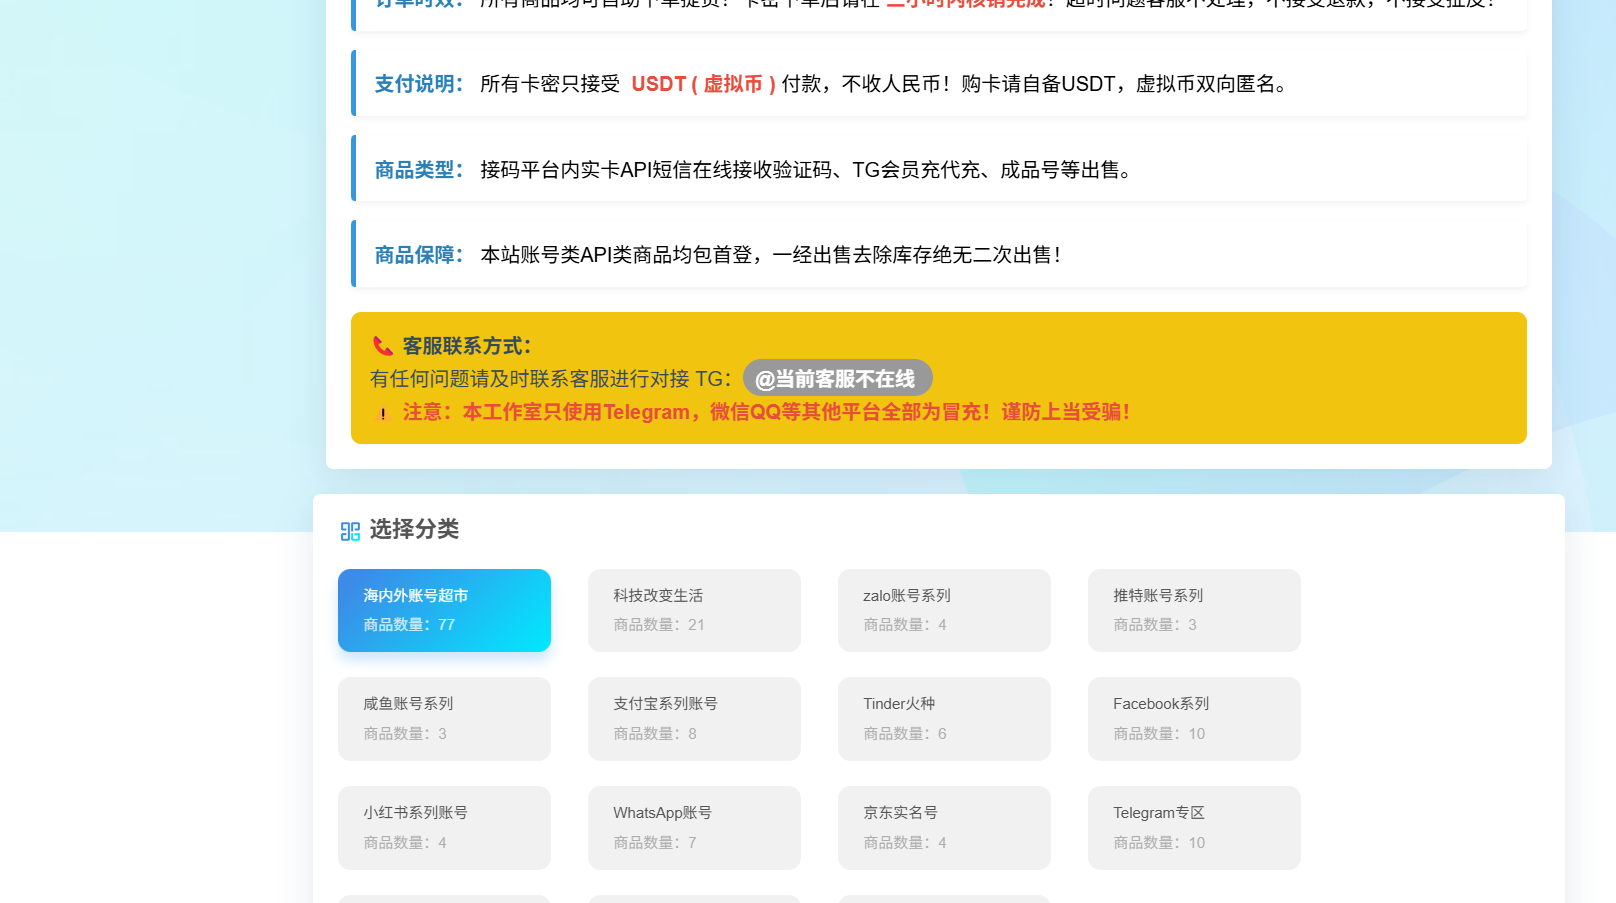Open the Tinder火种 category
Viewport: 1616px width, 903px height.
click(x=944, y=719)
